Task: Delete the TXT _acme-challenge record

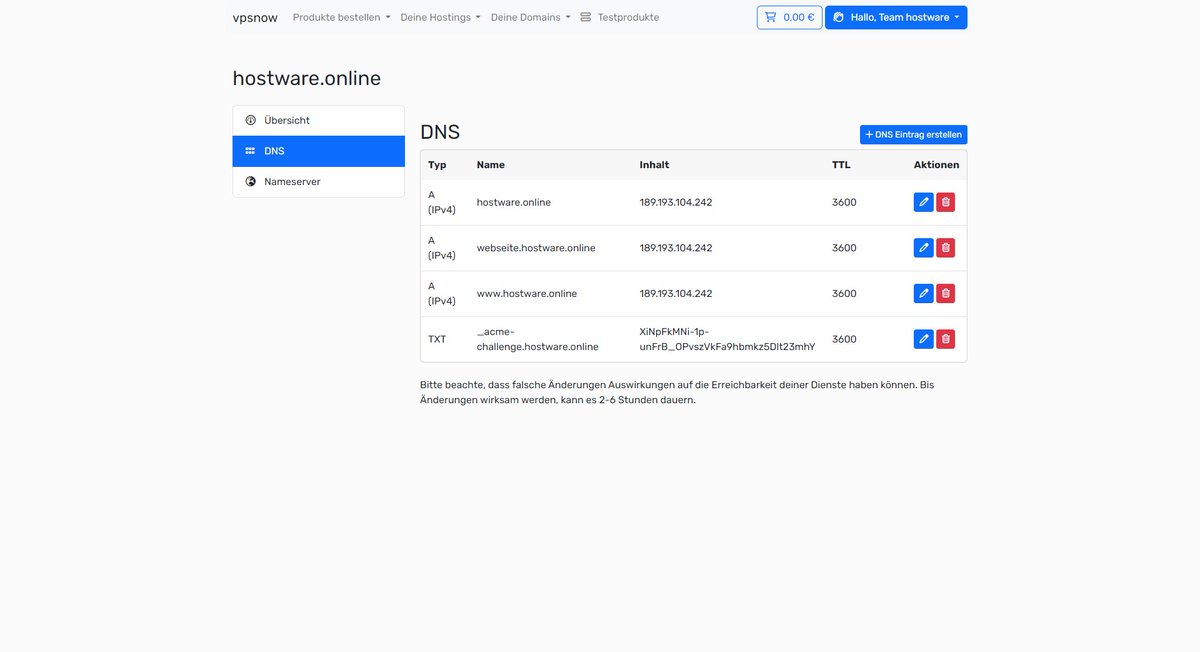Action: pos(945,338)
